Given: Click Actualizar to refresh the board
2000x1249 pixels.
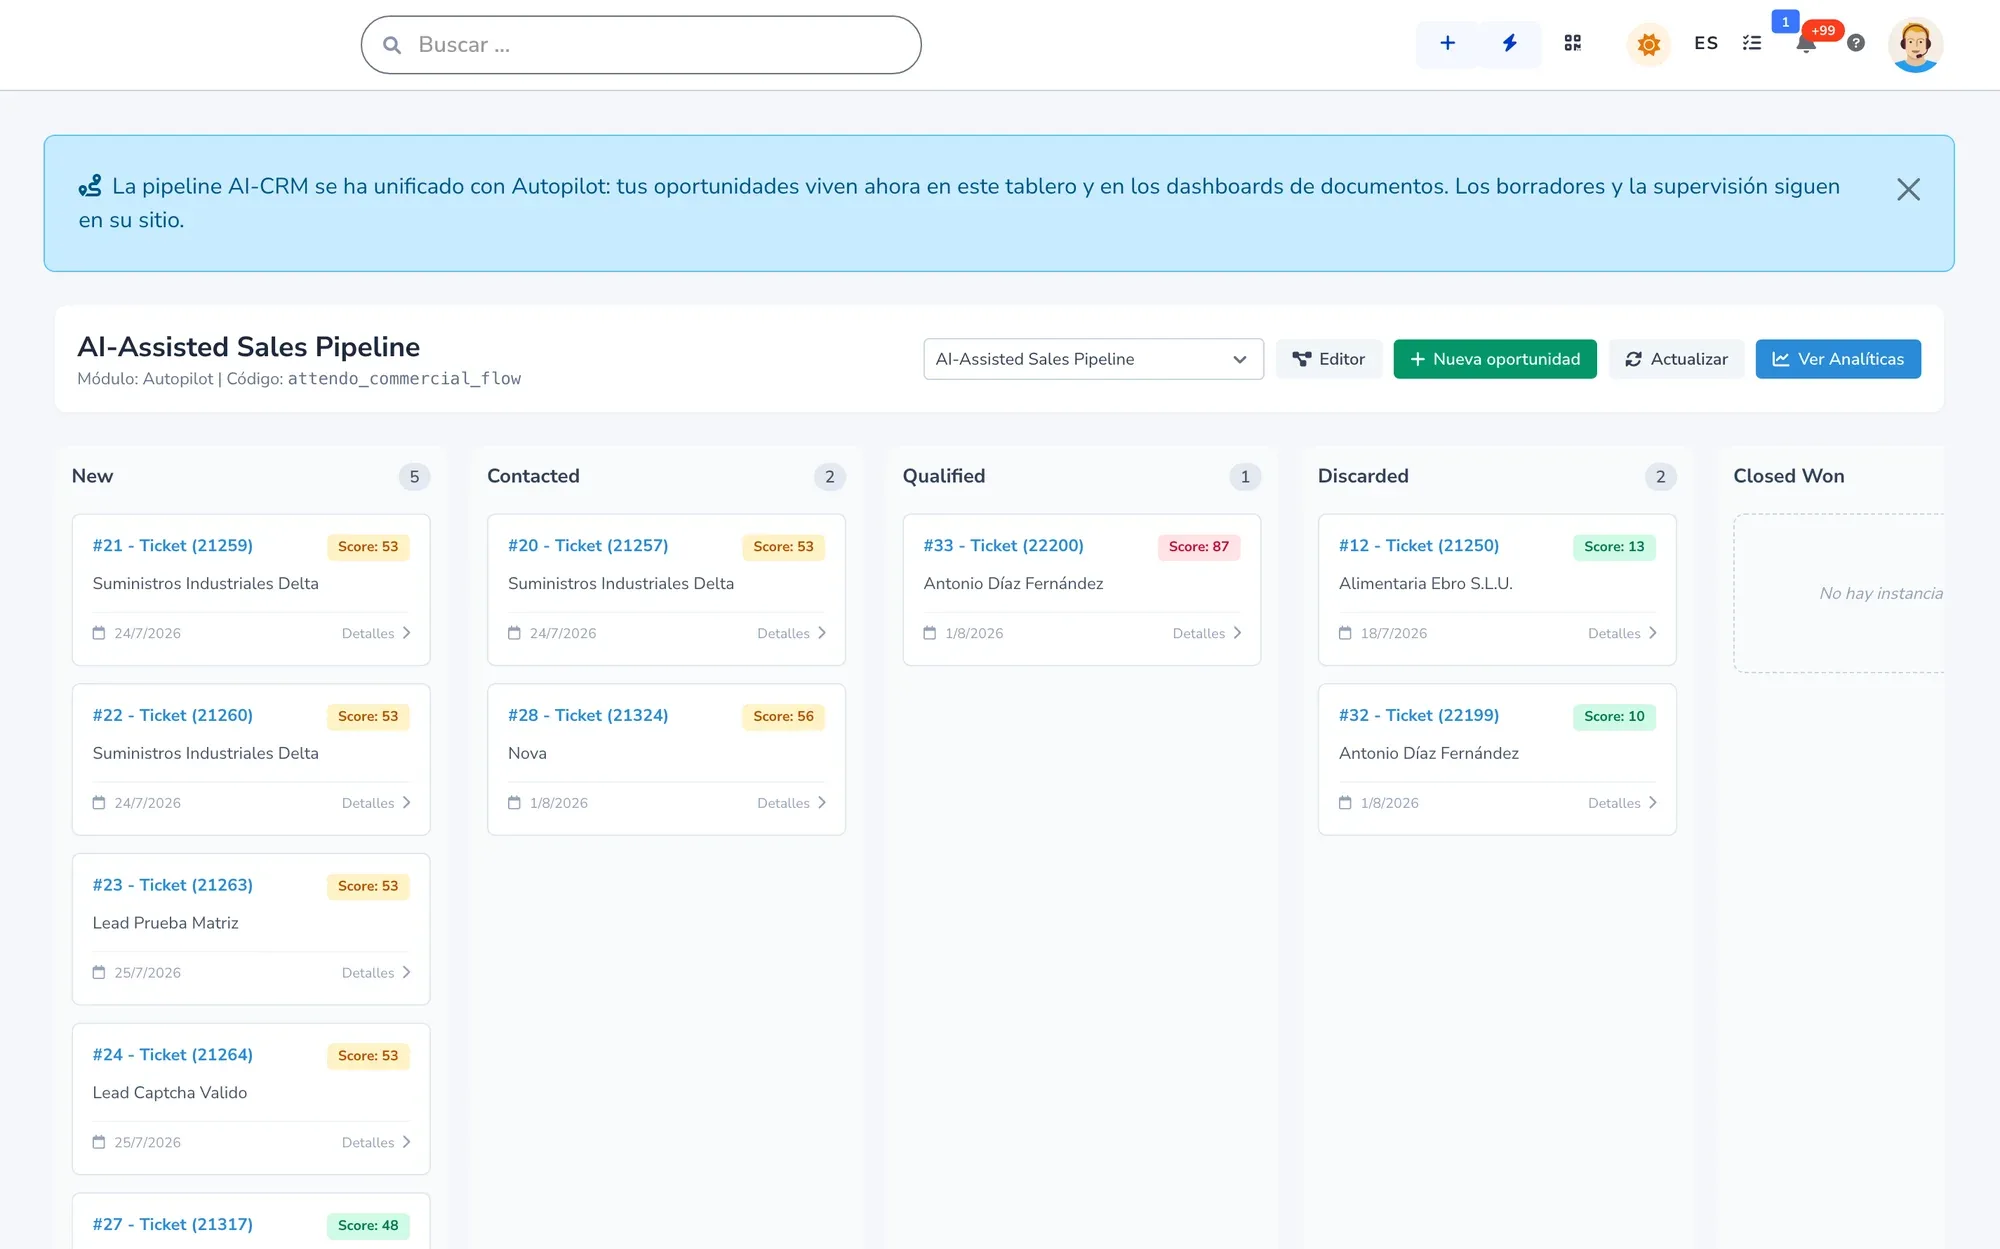Looking at the screenshot, I should click(1676, 359).
